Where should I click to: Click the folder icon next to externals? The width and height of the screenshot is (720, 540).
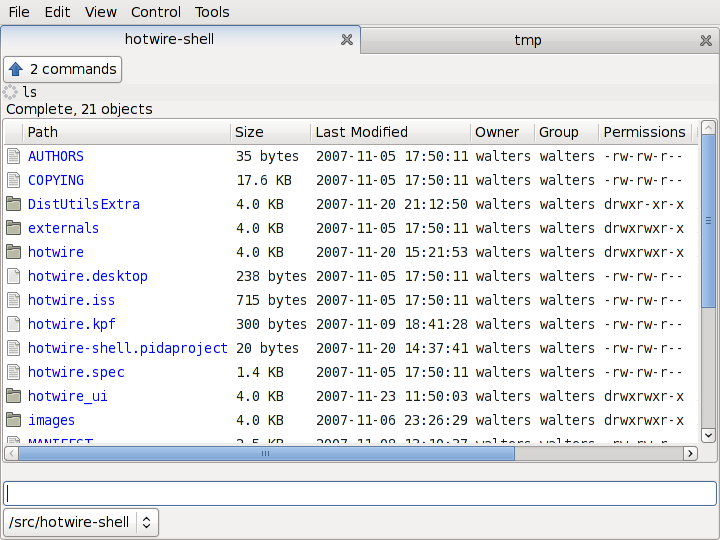[14, 228]
